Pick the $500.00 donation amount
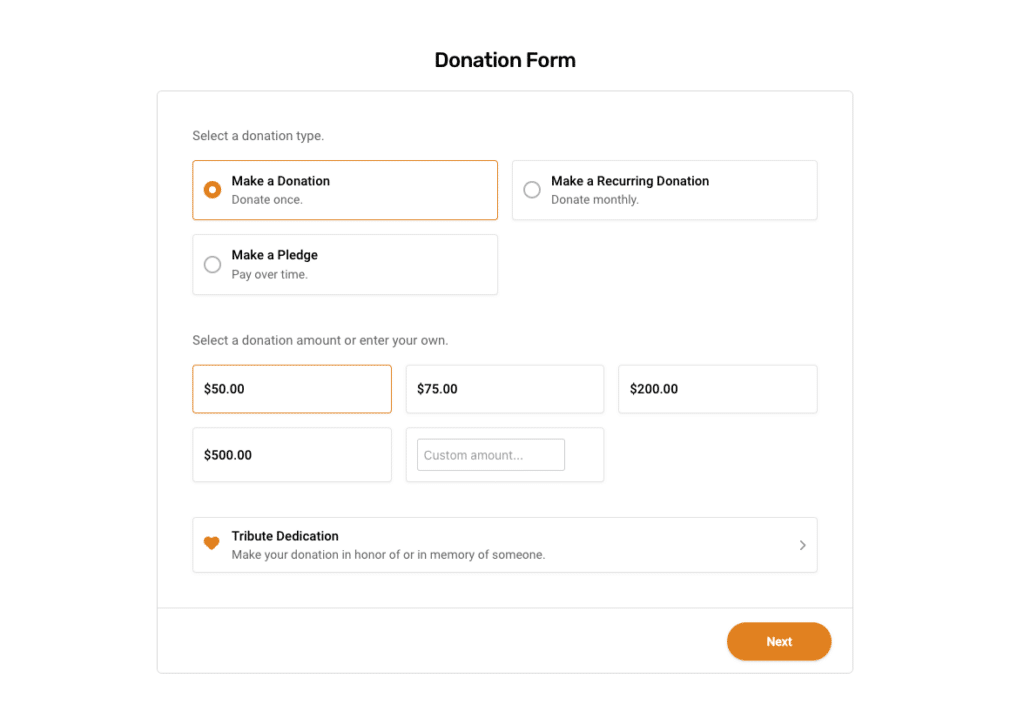 click(292, 455)
